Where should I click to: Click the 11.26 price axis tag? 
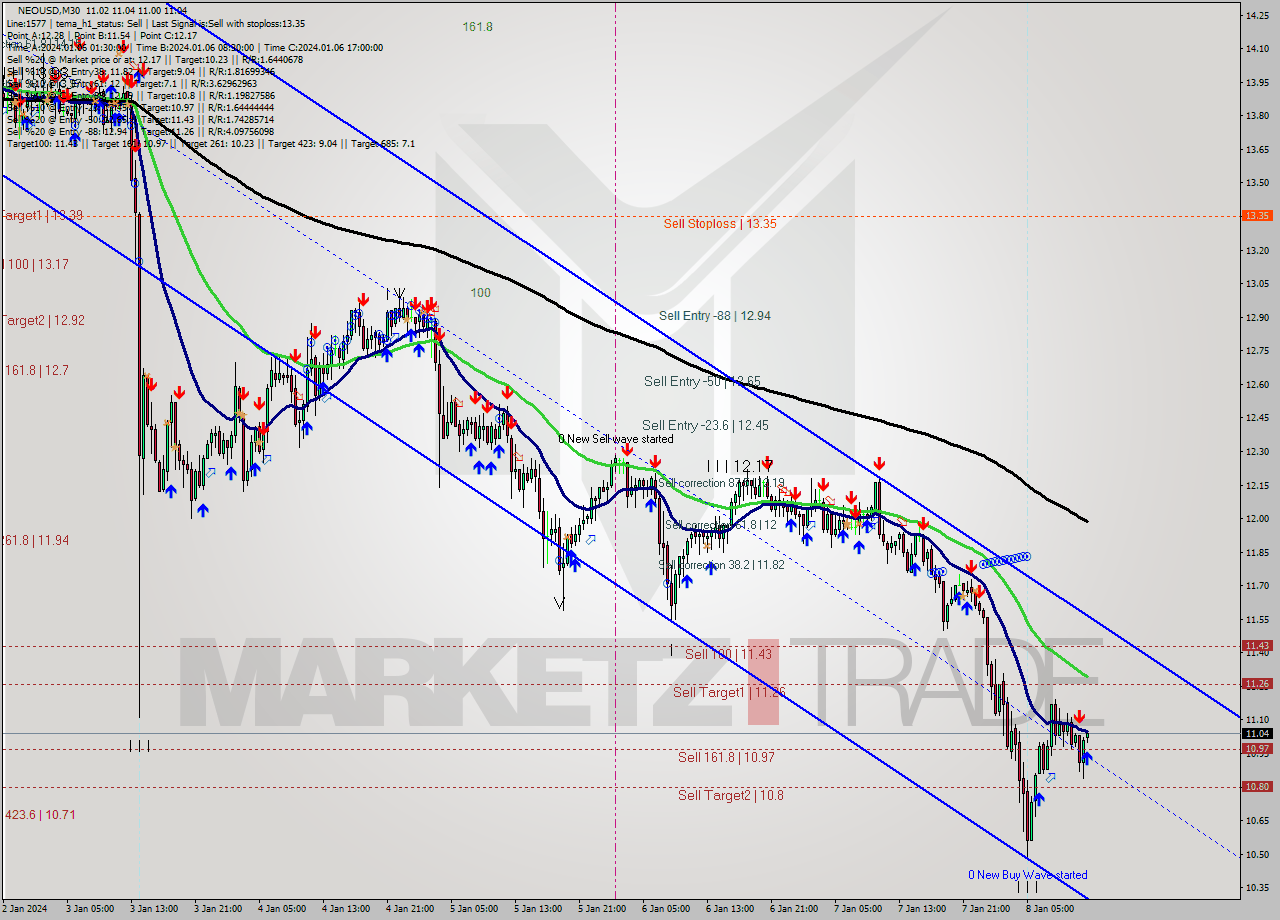1256,684
